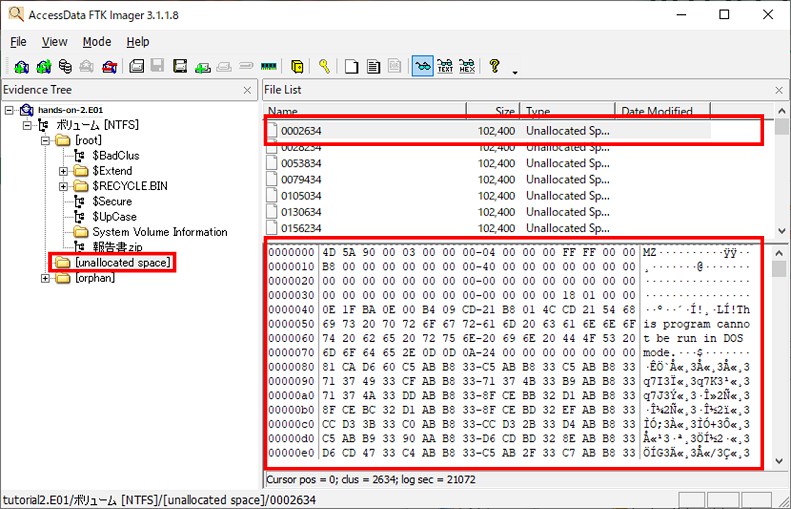Click the Create Disk Image icon

pyautogui.click(x=136, y=66)
